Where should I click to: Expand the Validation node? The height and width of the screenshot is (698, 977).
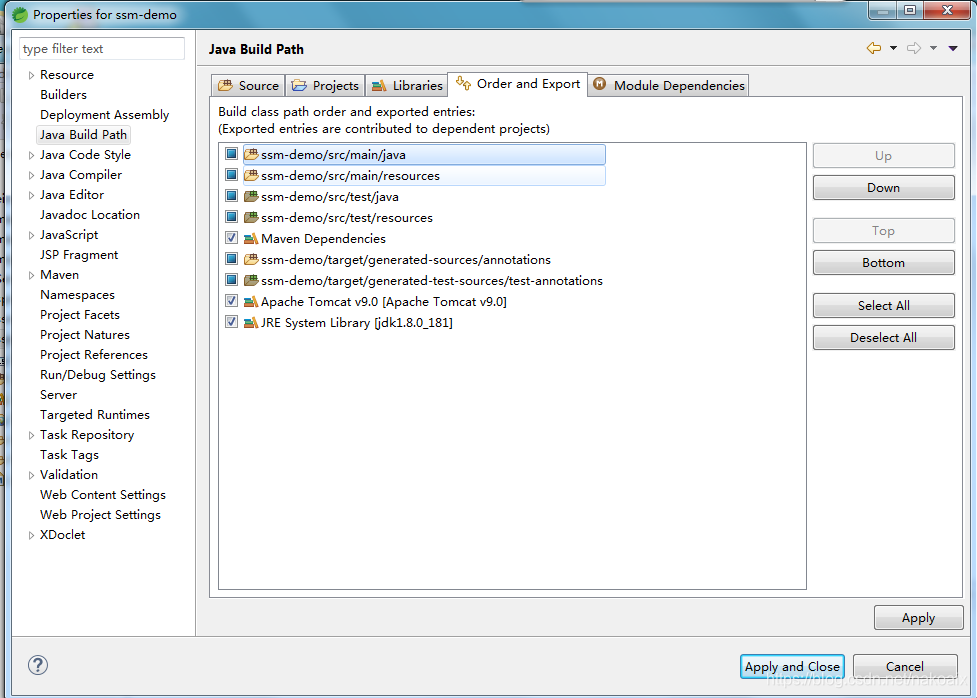(31, 475)
